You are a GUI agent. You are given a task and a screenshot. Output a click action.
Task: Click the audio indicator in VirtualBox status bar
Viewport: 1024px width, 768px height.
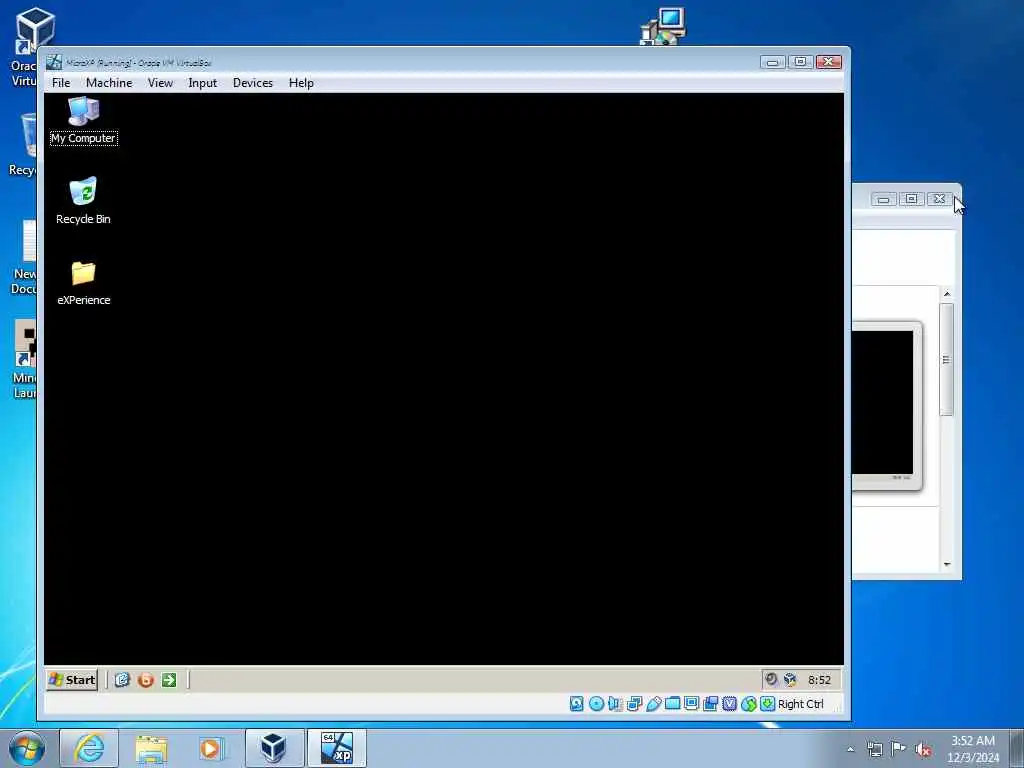coord(615,703)
